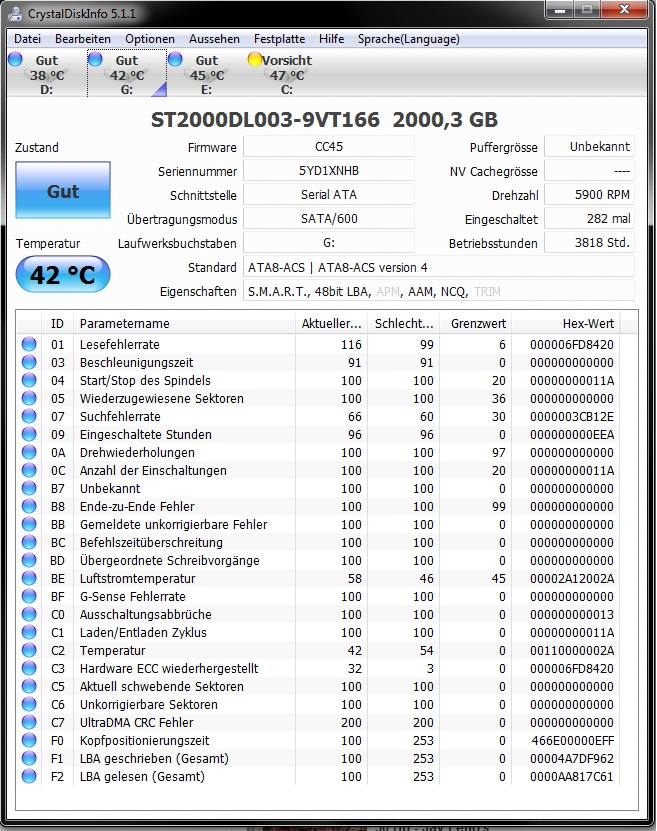657x831 pixels.
Task: Open the Sprache(Language) menu
Action: tap(409, 39)
